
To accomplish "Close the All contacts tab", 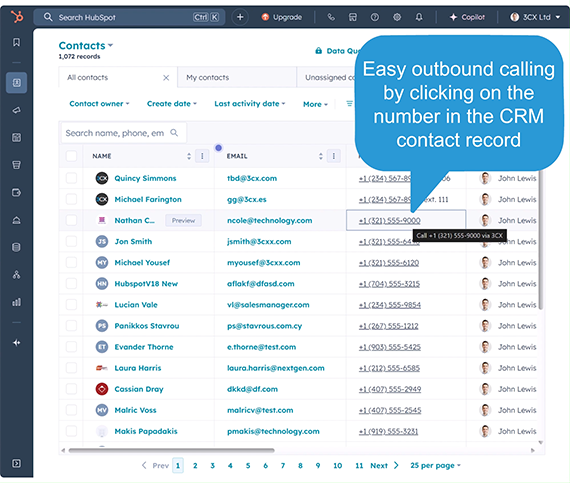I will coord(166,78).
